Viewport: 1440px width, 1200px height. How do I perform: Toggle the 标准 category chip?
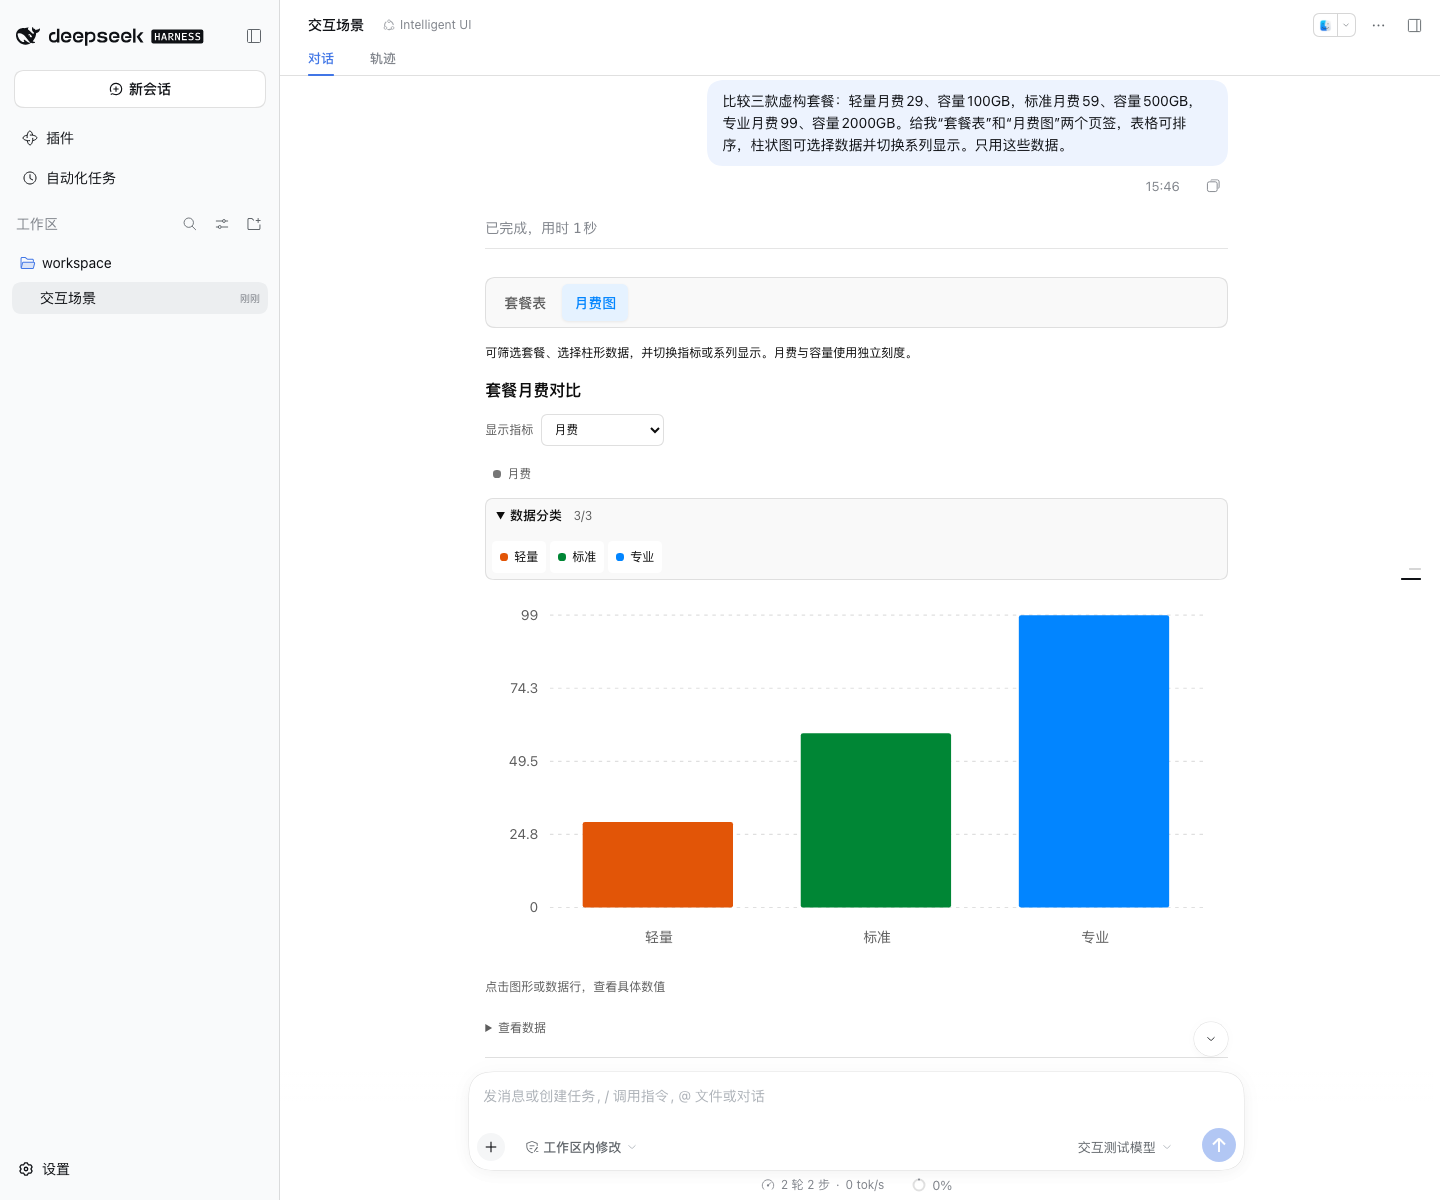pos(577,557)
